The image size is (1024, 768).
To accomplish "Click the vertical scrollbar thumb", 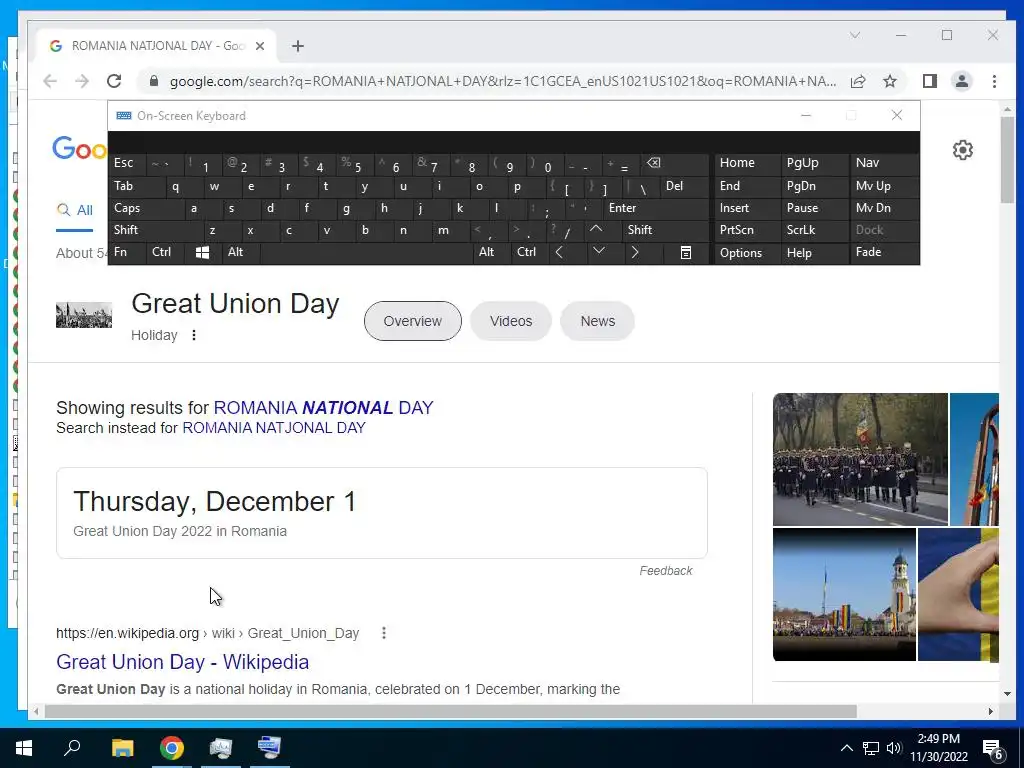I will click(1008, 160).
